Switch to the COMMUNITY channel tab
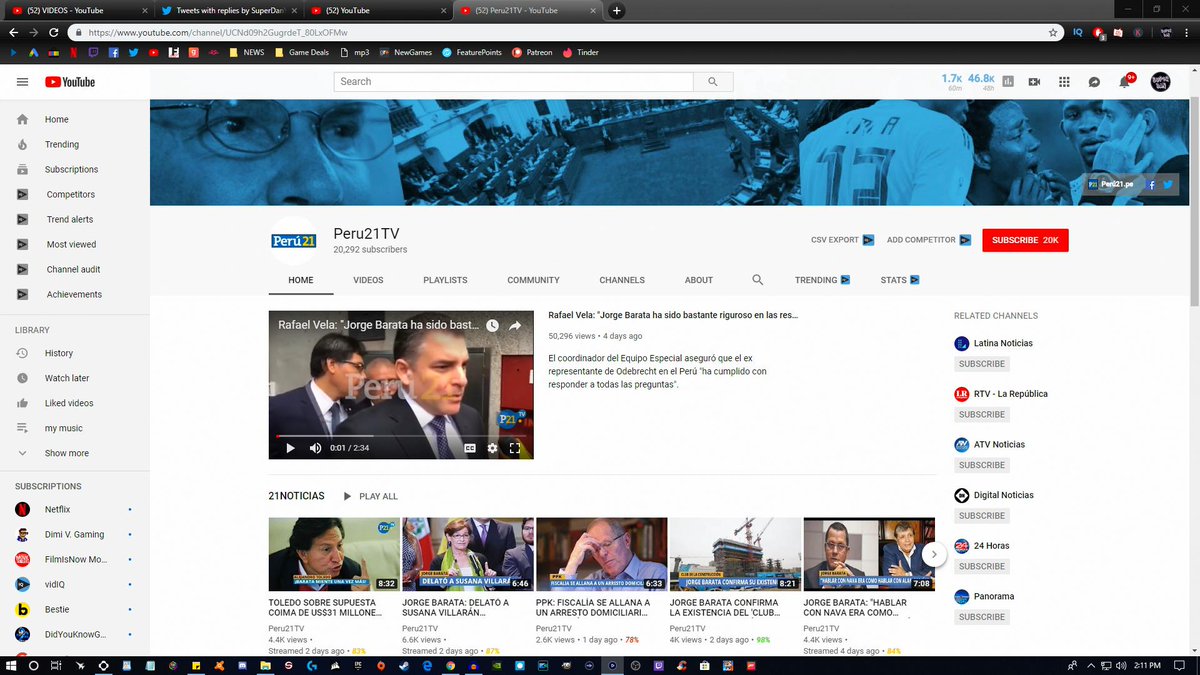Image resolution: width=1200 pixels, height=675 pixels. pyautogui.click(x=533, y=280)
